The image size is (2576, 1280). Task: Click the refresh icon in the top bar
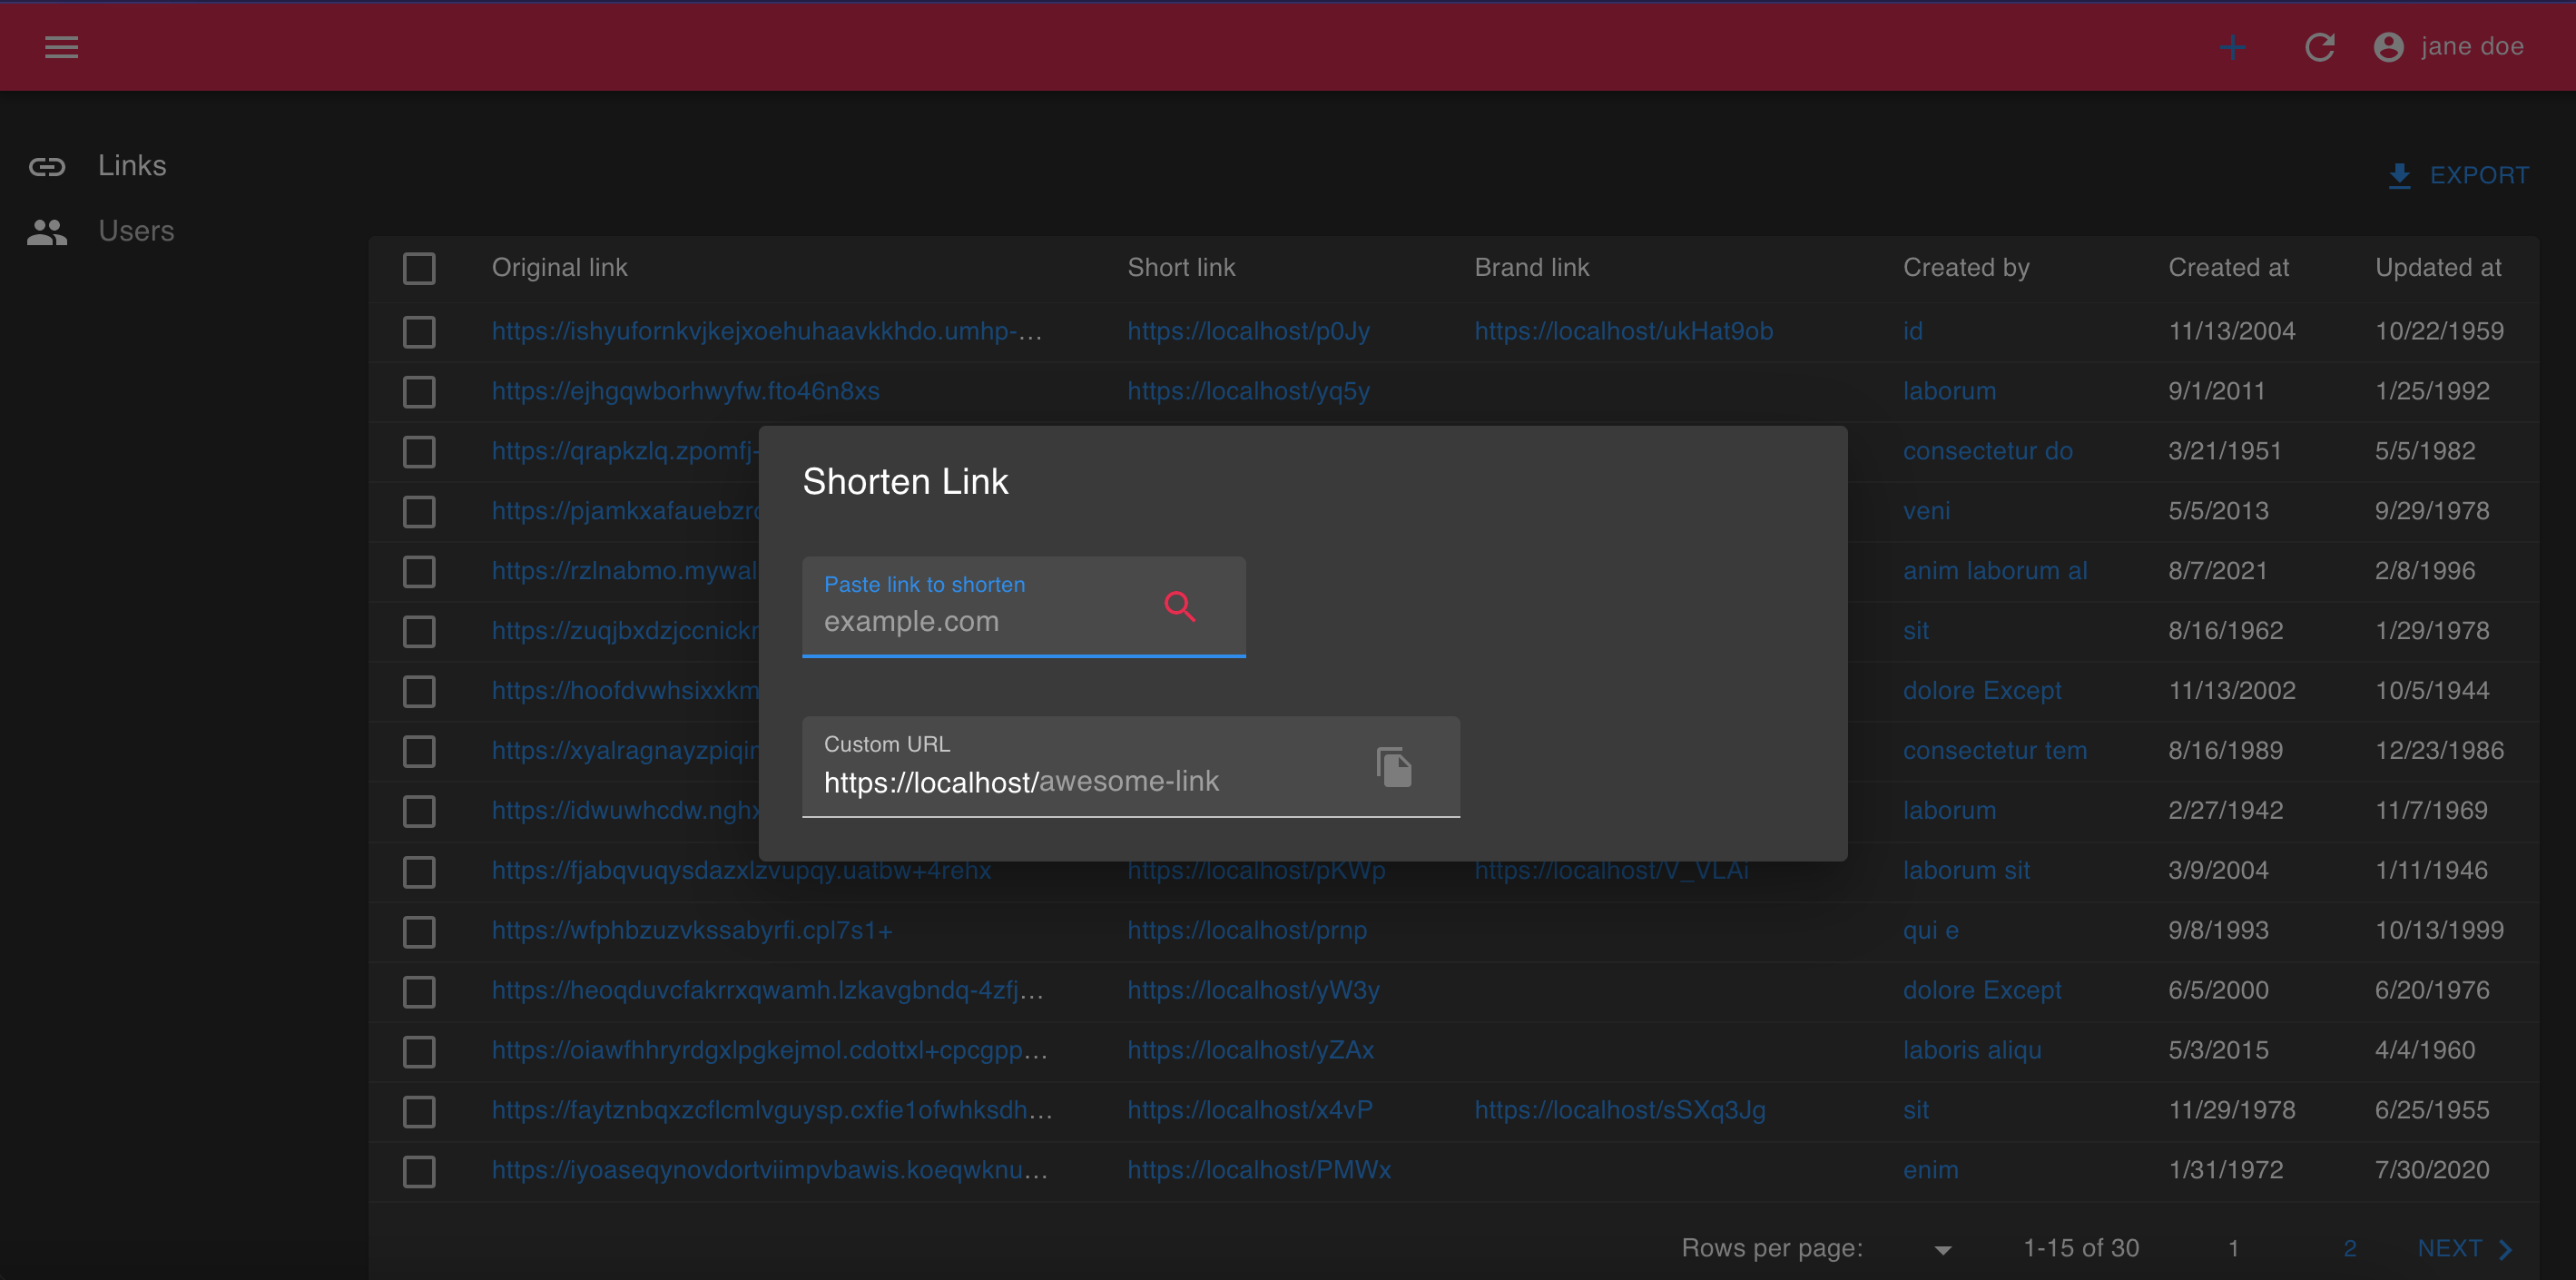point(2320,47)
